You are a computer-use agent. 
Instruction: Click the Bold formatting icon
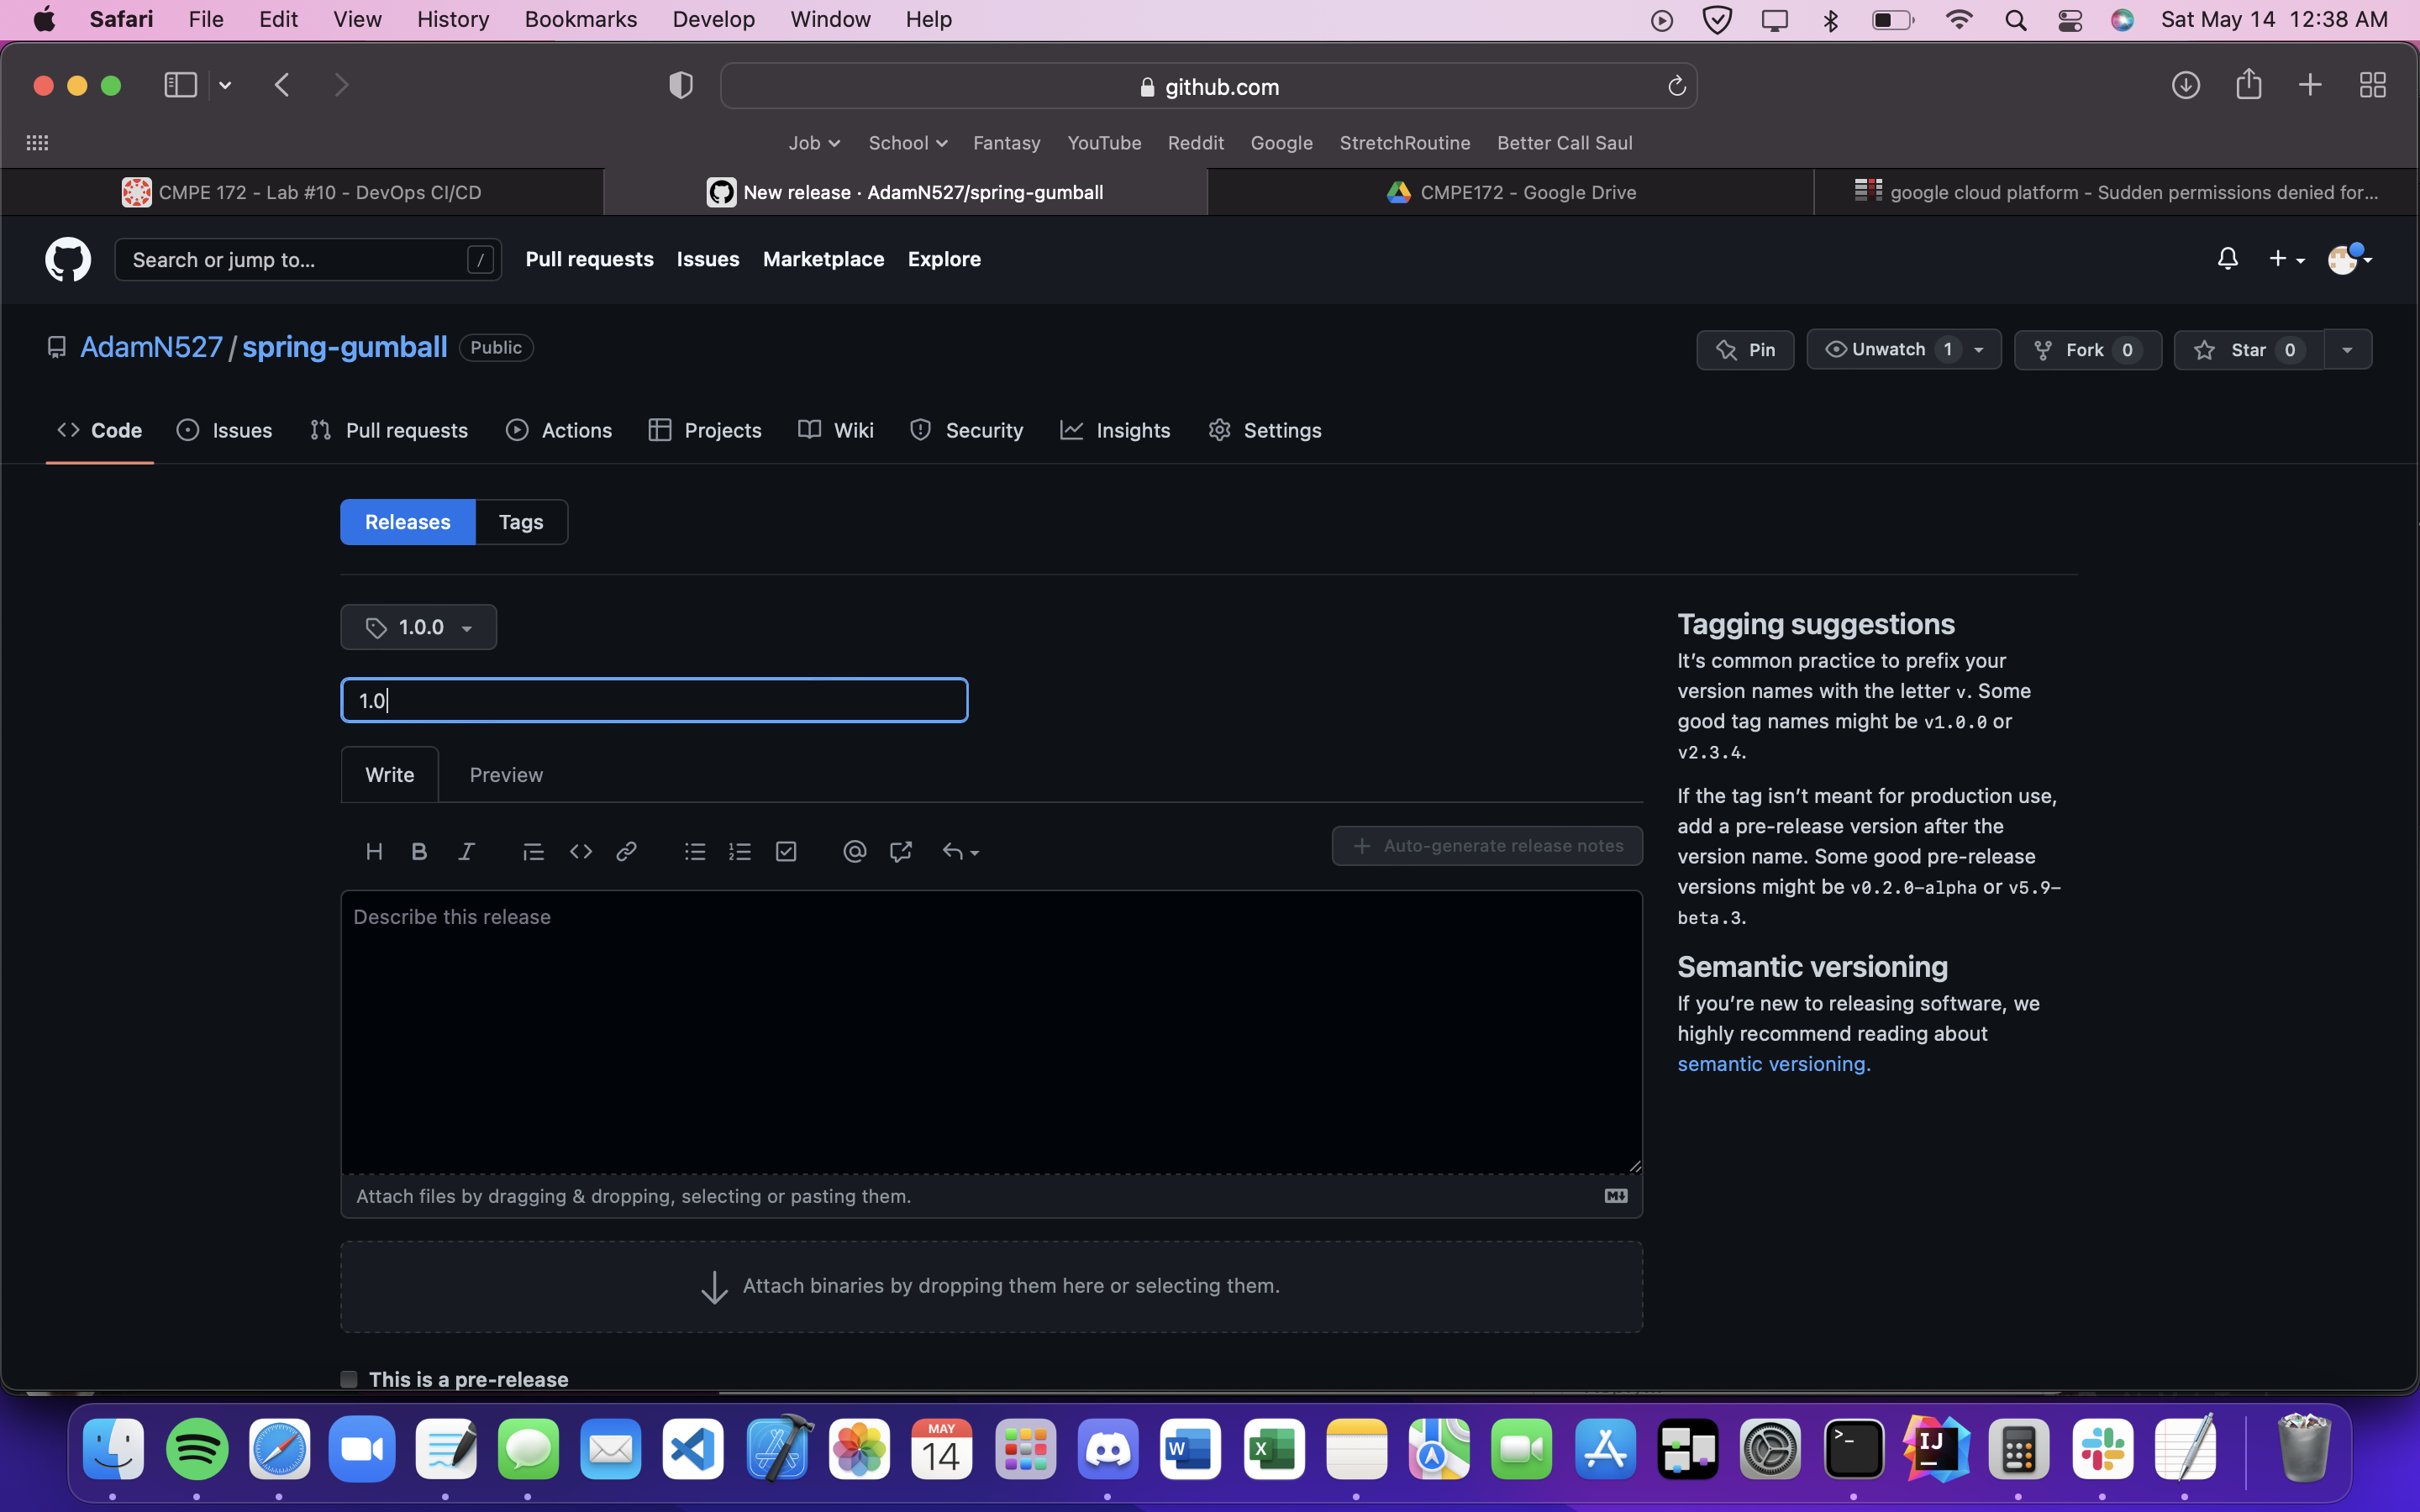coord(419,851)
